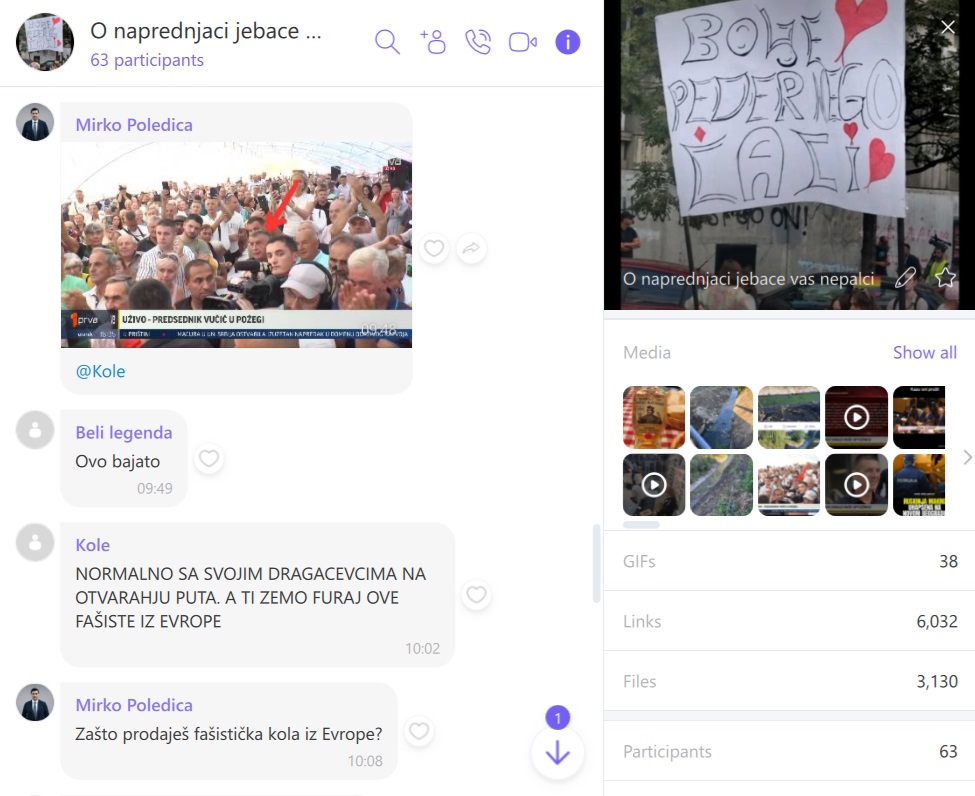The height and width of the screenshot is (796, 975).
Task: Click the chat scrollbar thumb
Action: pos(596,564)
